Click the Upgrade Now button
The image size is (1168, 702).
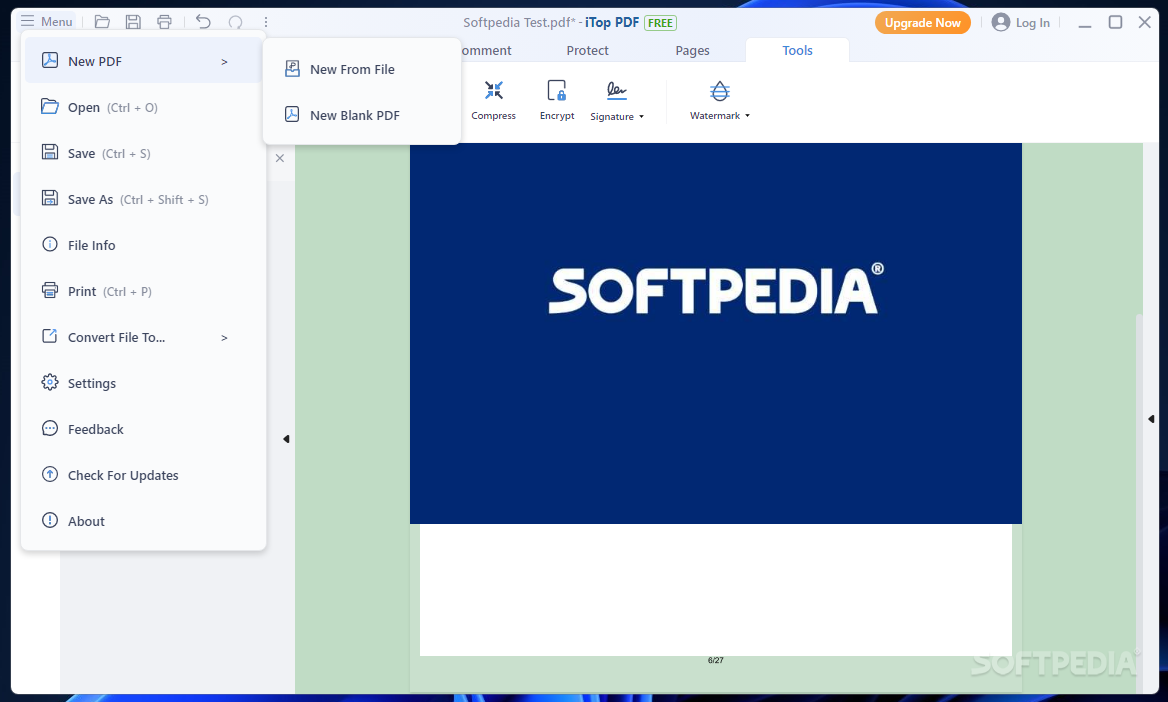[922, 22]
